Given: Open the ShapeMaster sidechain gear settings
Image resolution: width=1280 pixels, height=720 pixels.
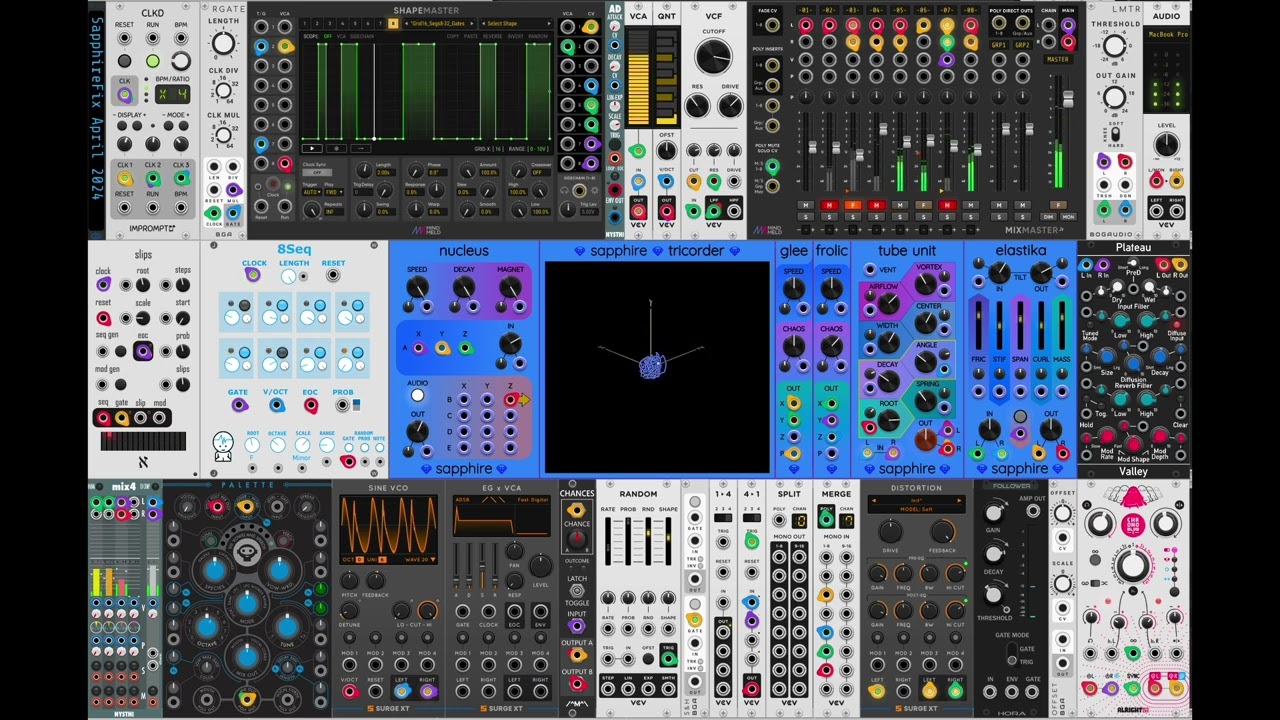Looking at the screenshot, I should (594, 190).
